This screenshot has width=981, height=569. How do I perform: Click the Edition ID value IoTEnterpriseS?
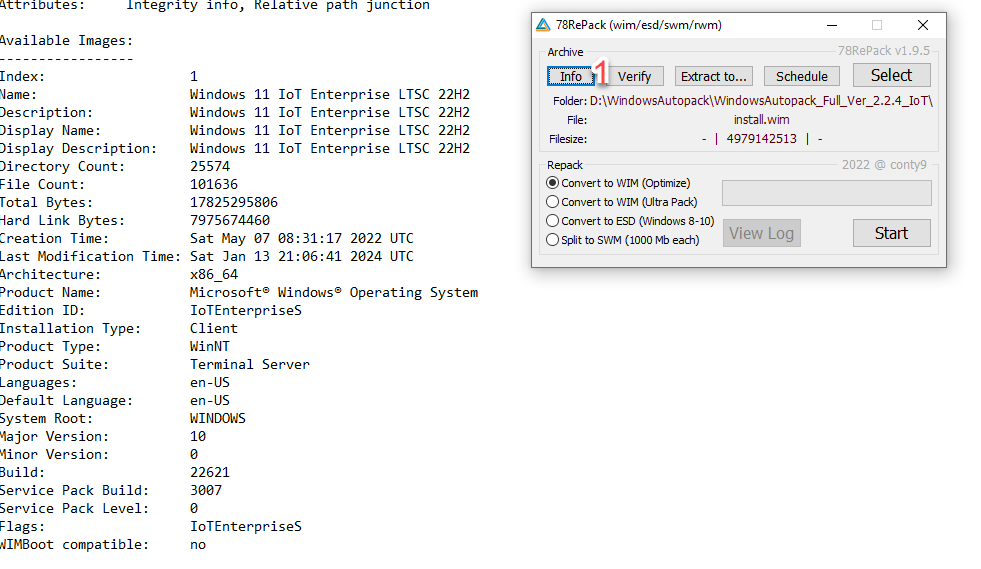(x=246, y=310)
